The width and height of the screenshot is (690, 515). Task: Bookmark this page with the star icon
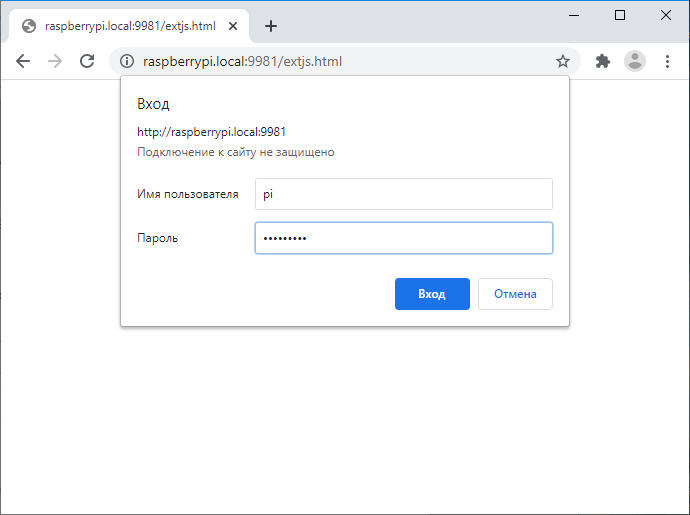pyautogui.click(x=563, y=61)
